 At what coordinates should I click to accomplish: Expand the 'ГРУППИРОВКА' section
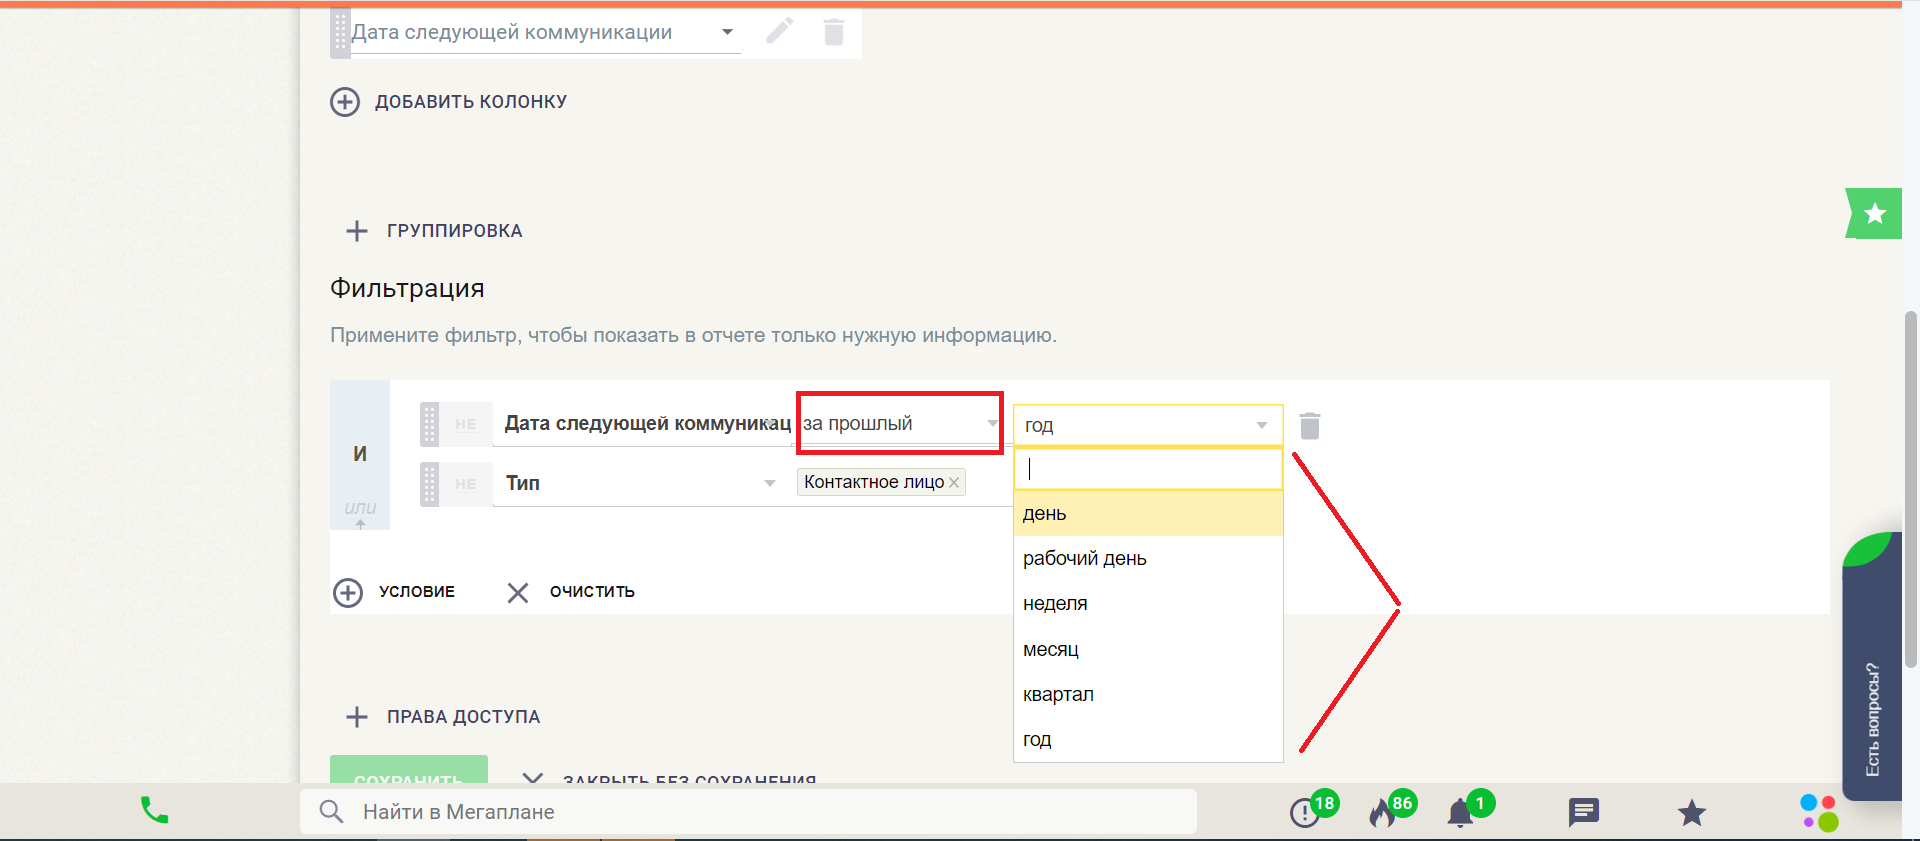click(455, 231)
